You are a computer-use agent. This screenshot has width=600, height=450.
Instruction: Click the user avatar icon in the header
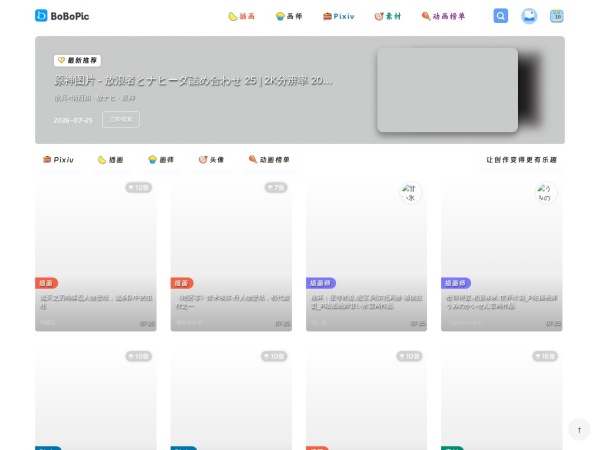coord(529,16)
